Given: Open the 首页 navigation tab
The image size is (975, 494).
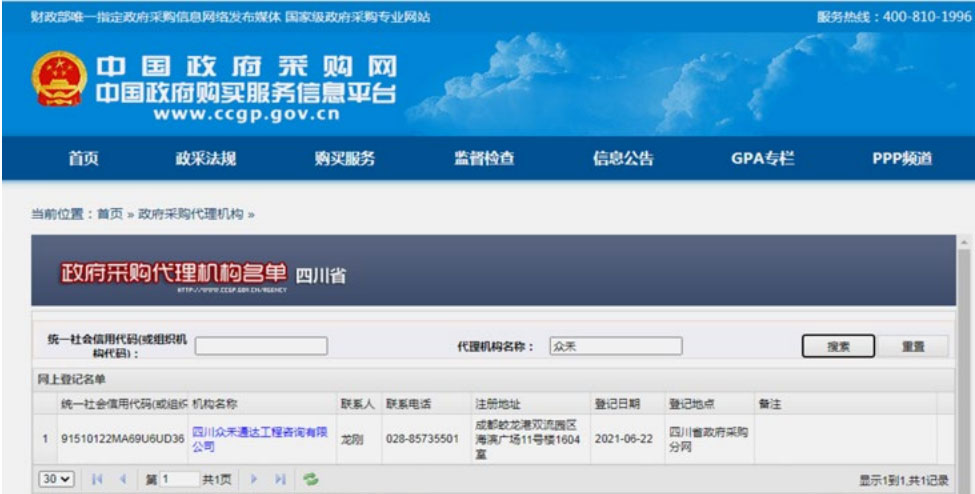Looking at the screenshot, I should (83, 158).
